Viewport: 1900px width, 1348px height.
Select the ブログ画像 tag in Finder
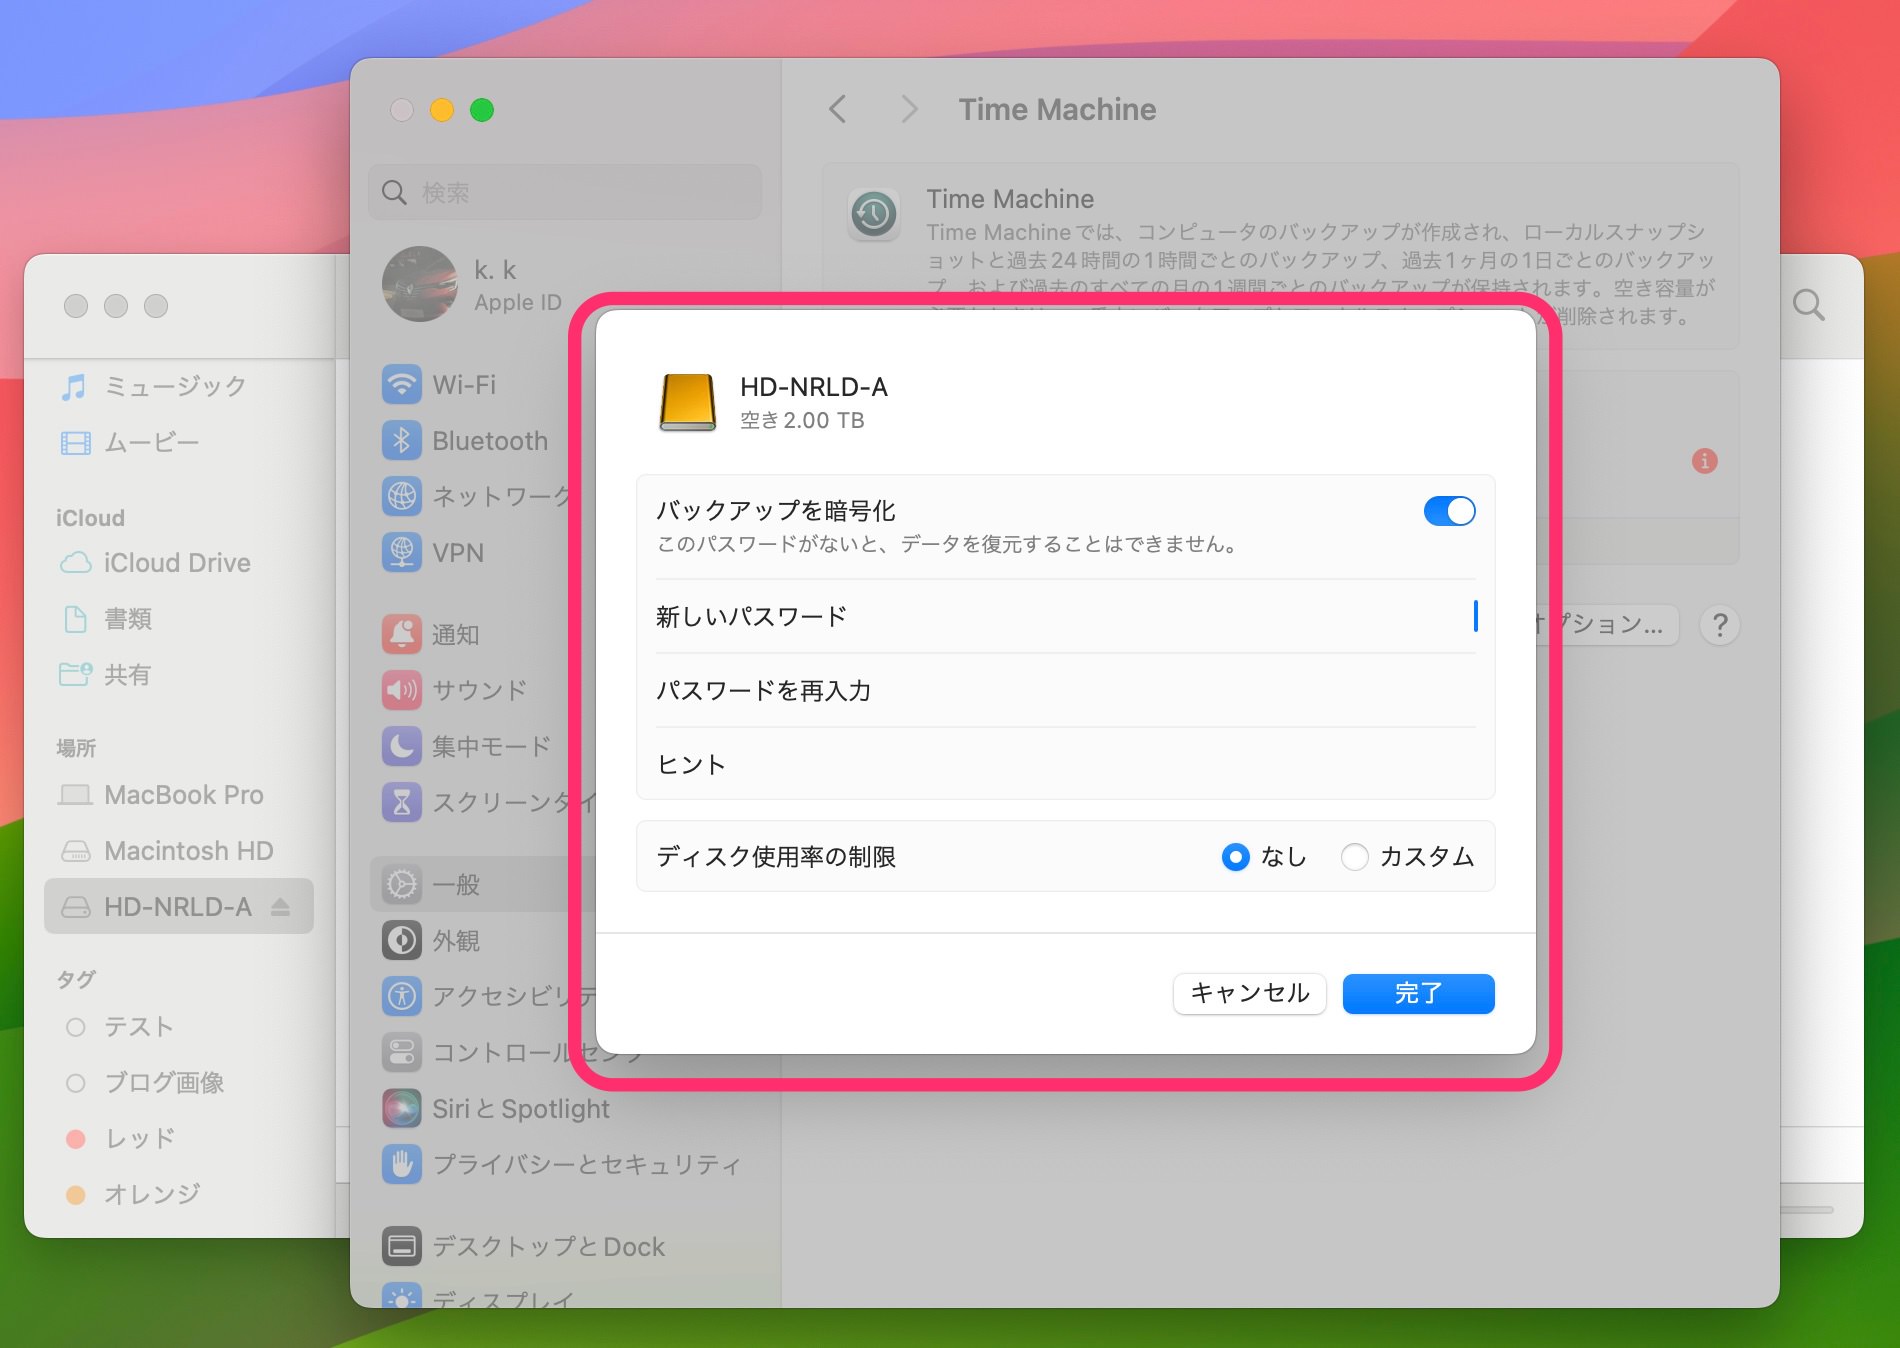click(x=178, y=1083)
